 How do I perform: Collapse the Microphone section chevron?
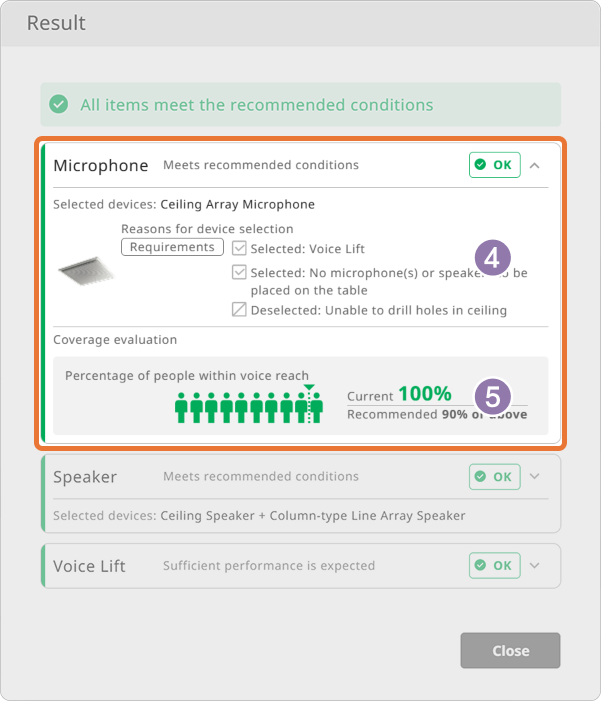pos(535,165)
